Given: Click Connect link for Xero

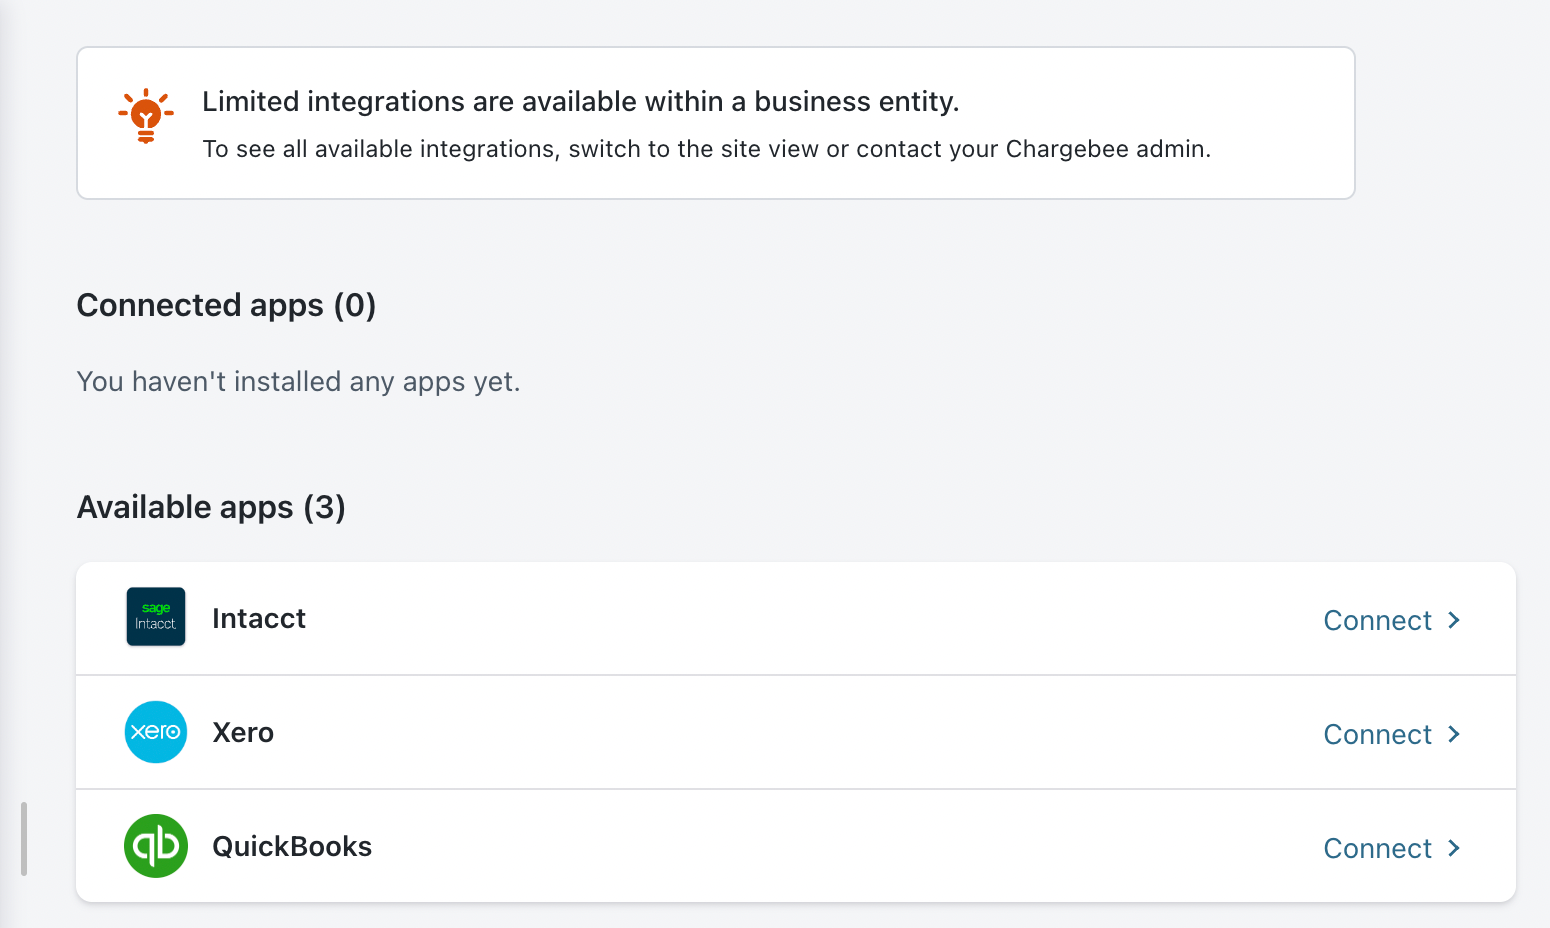Looking at the screenshot, I should (1377, 735).
